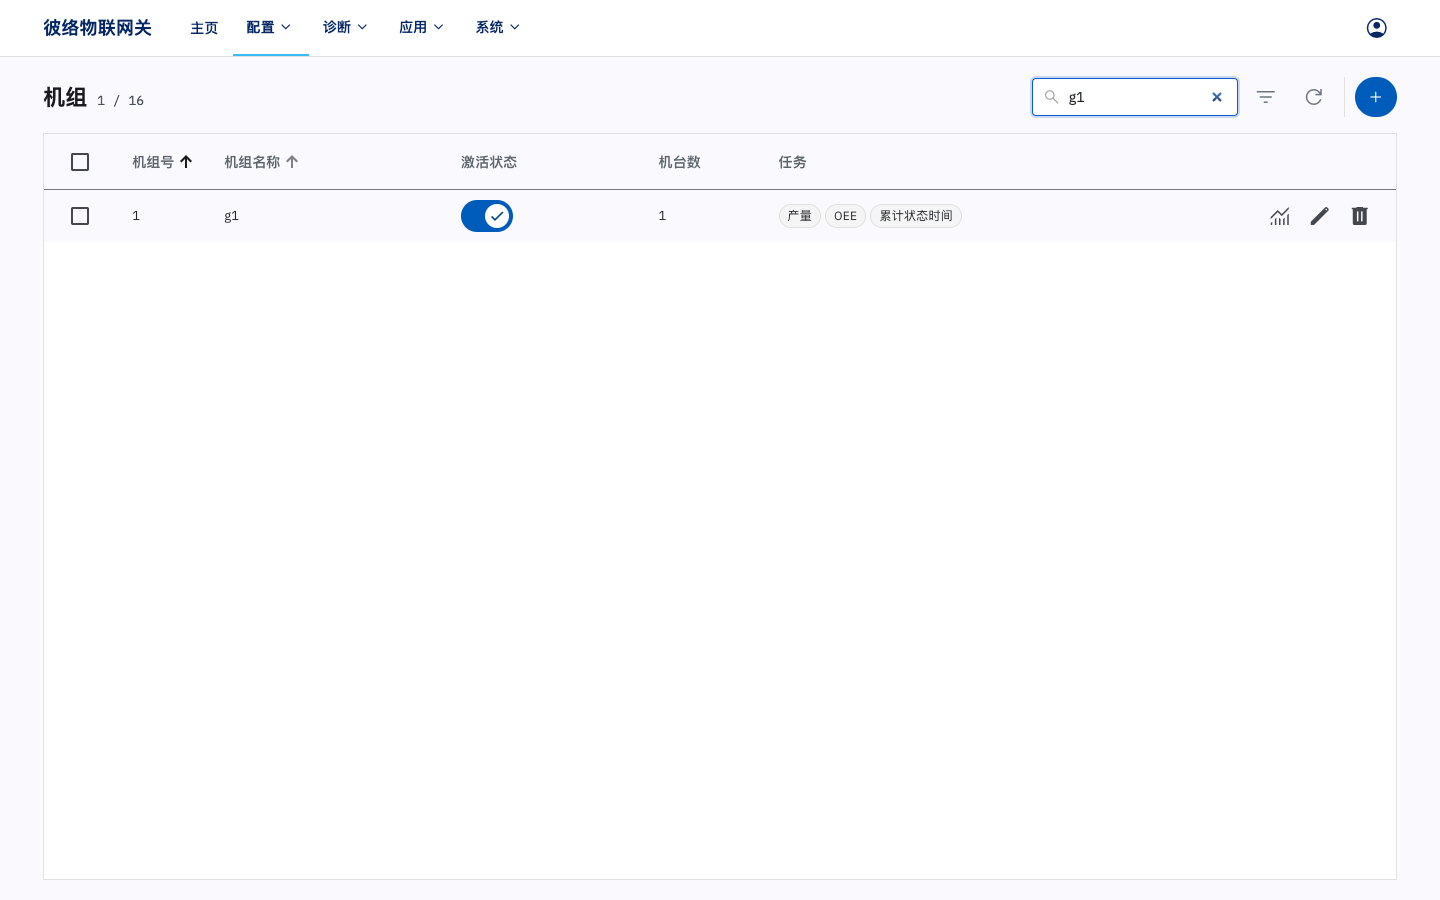Open the user account icon
Screen dimensions: 1440x900
point(1376,28)
